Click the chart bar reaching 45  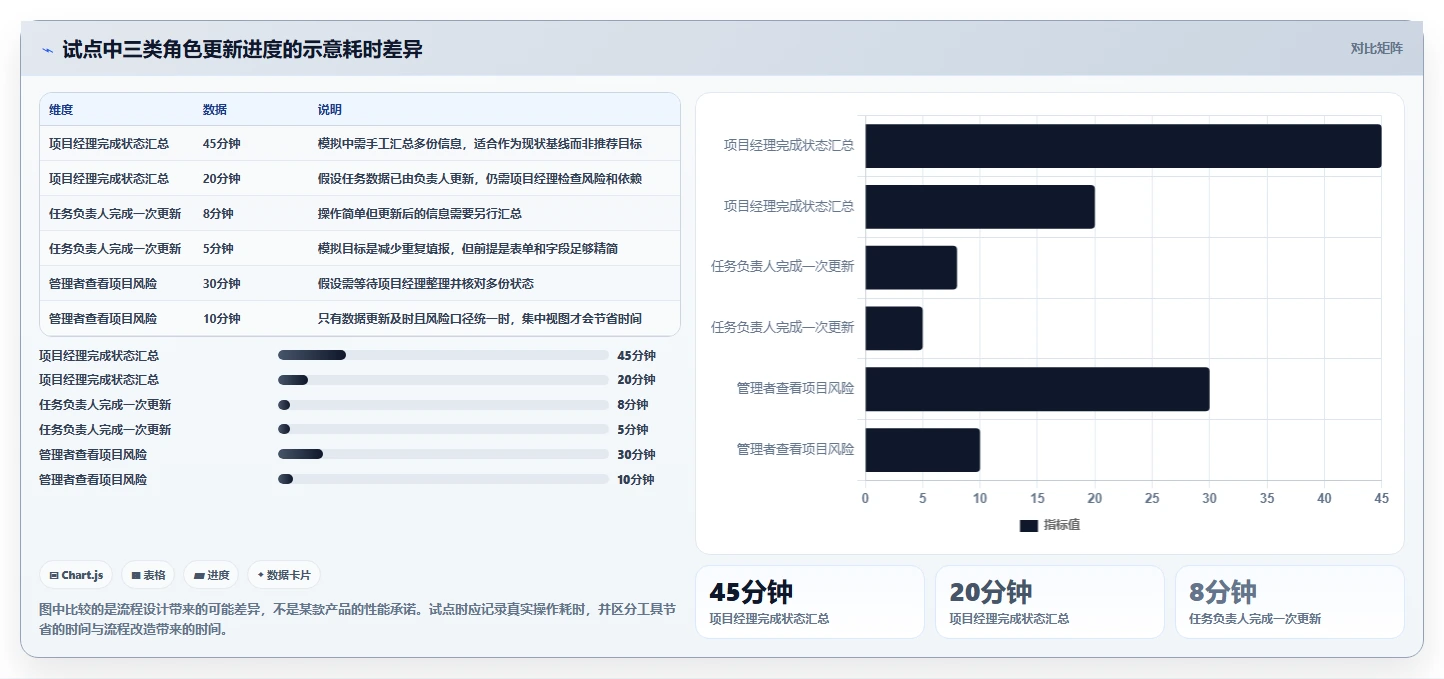pyautogui.click(x=1123, y=146)
